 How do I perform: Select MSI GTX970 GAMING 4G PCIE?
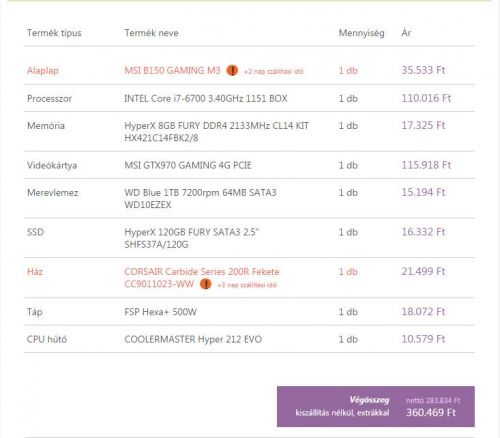tap(188, 165)
